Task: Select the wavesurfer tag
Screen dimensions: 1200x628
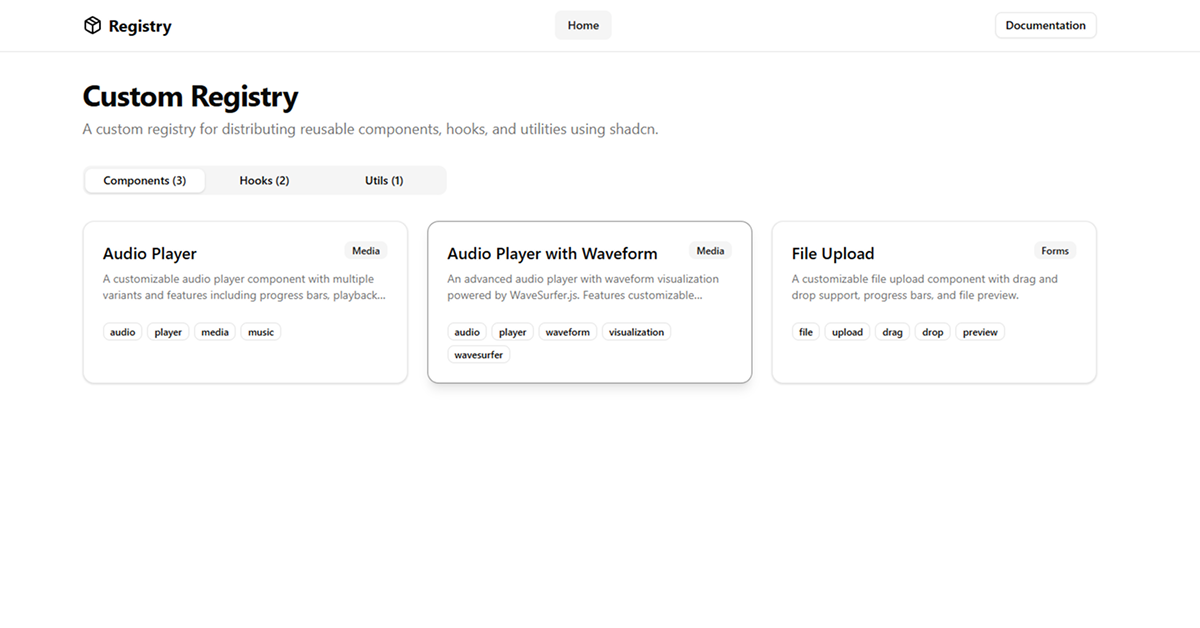Action: pos(478,354)
